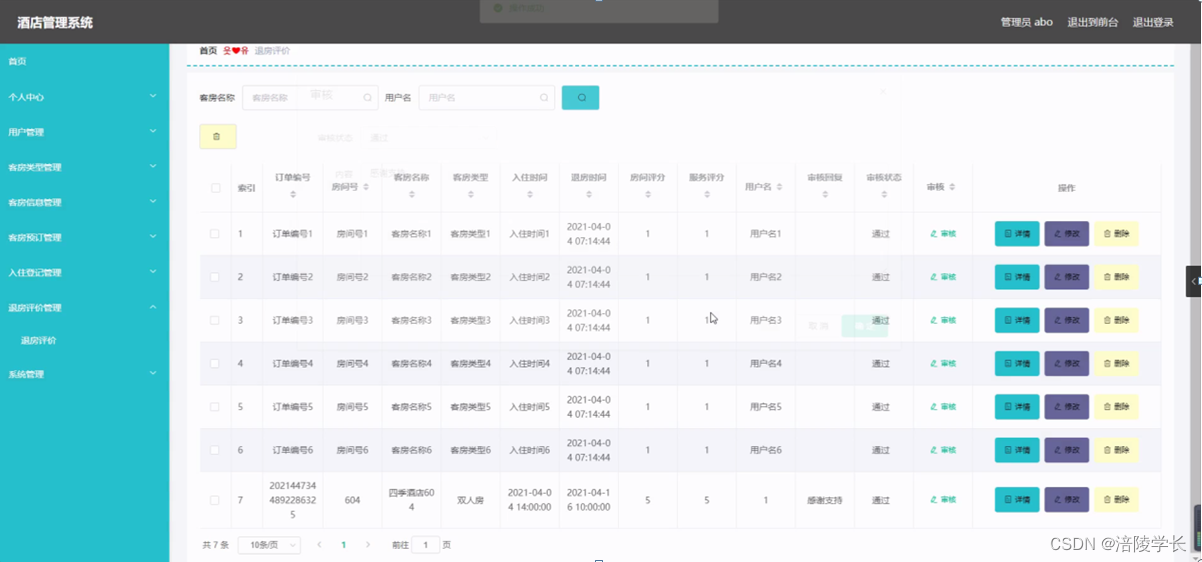1202x562 pixels.
Task: Select page 1 in pagination
Action: [x=343, y=545]
